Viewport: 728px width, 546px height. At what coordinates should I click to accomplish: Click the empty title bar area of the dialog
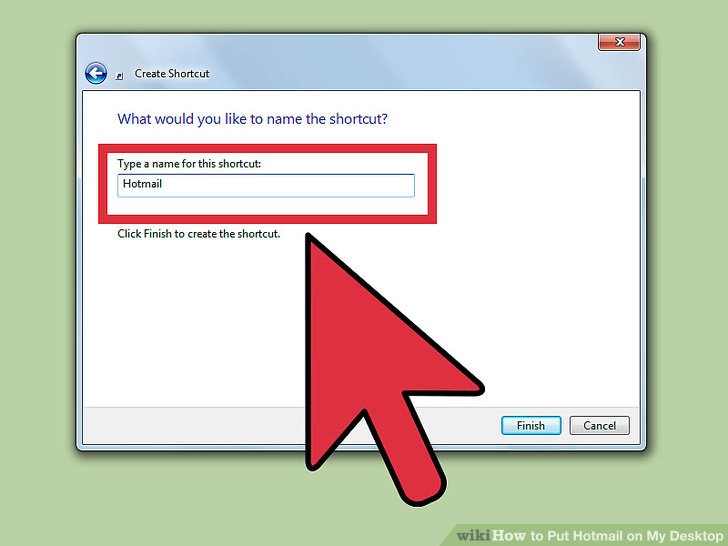tap(395, 63)
